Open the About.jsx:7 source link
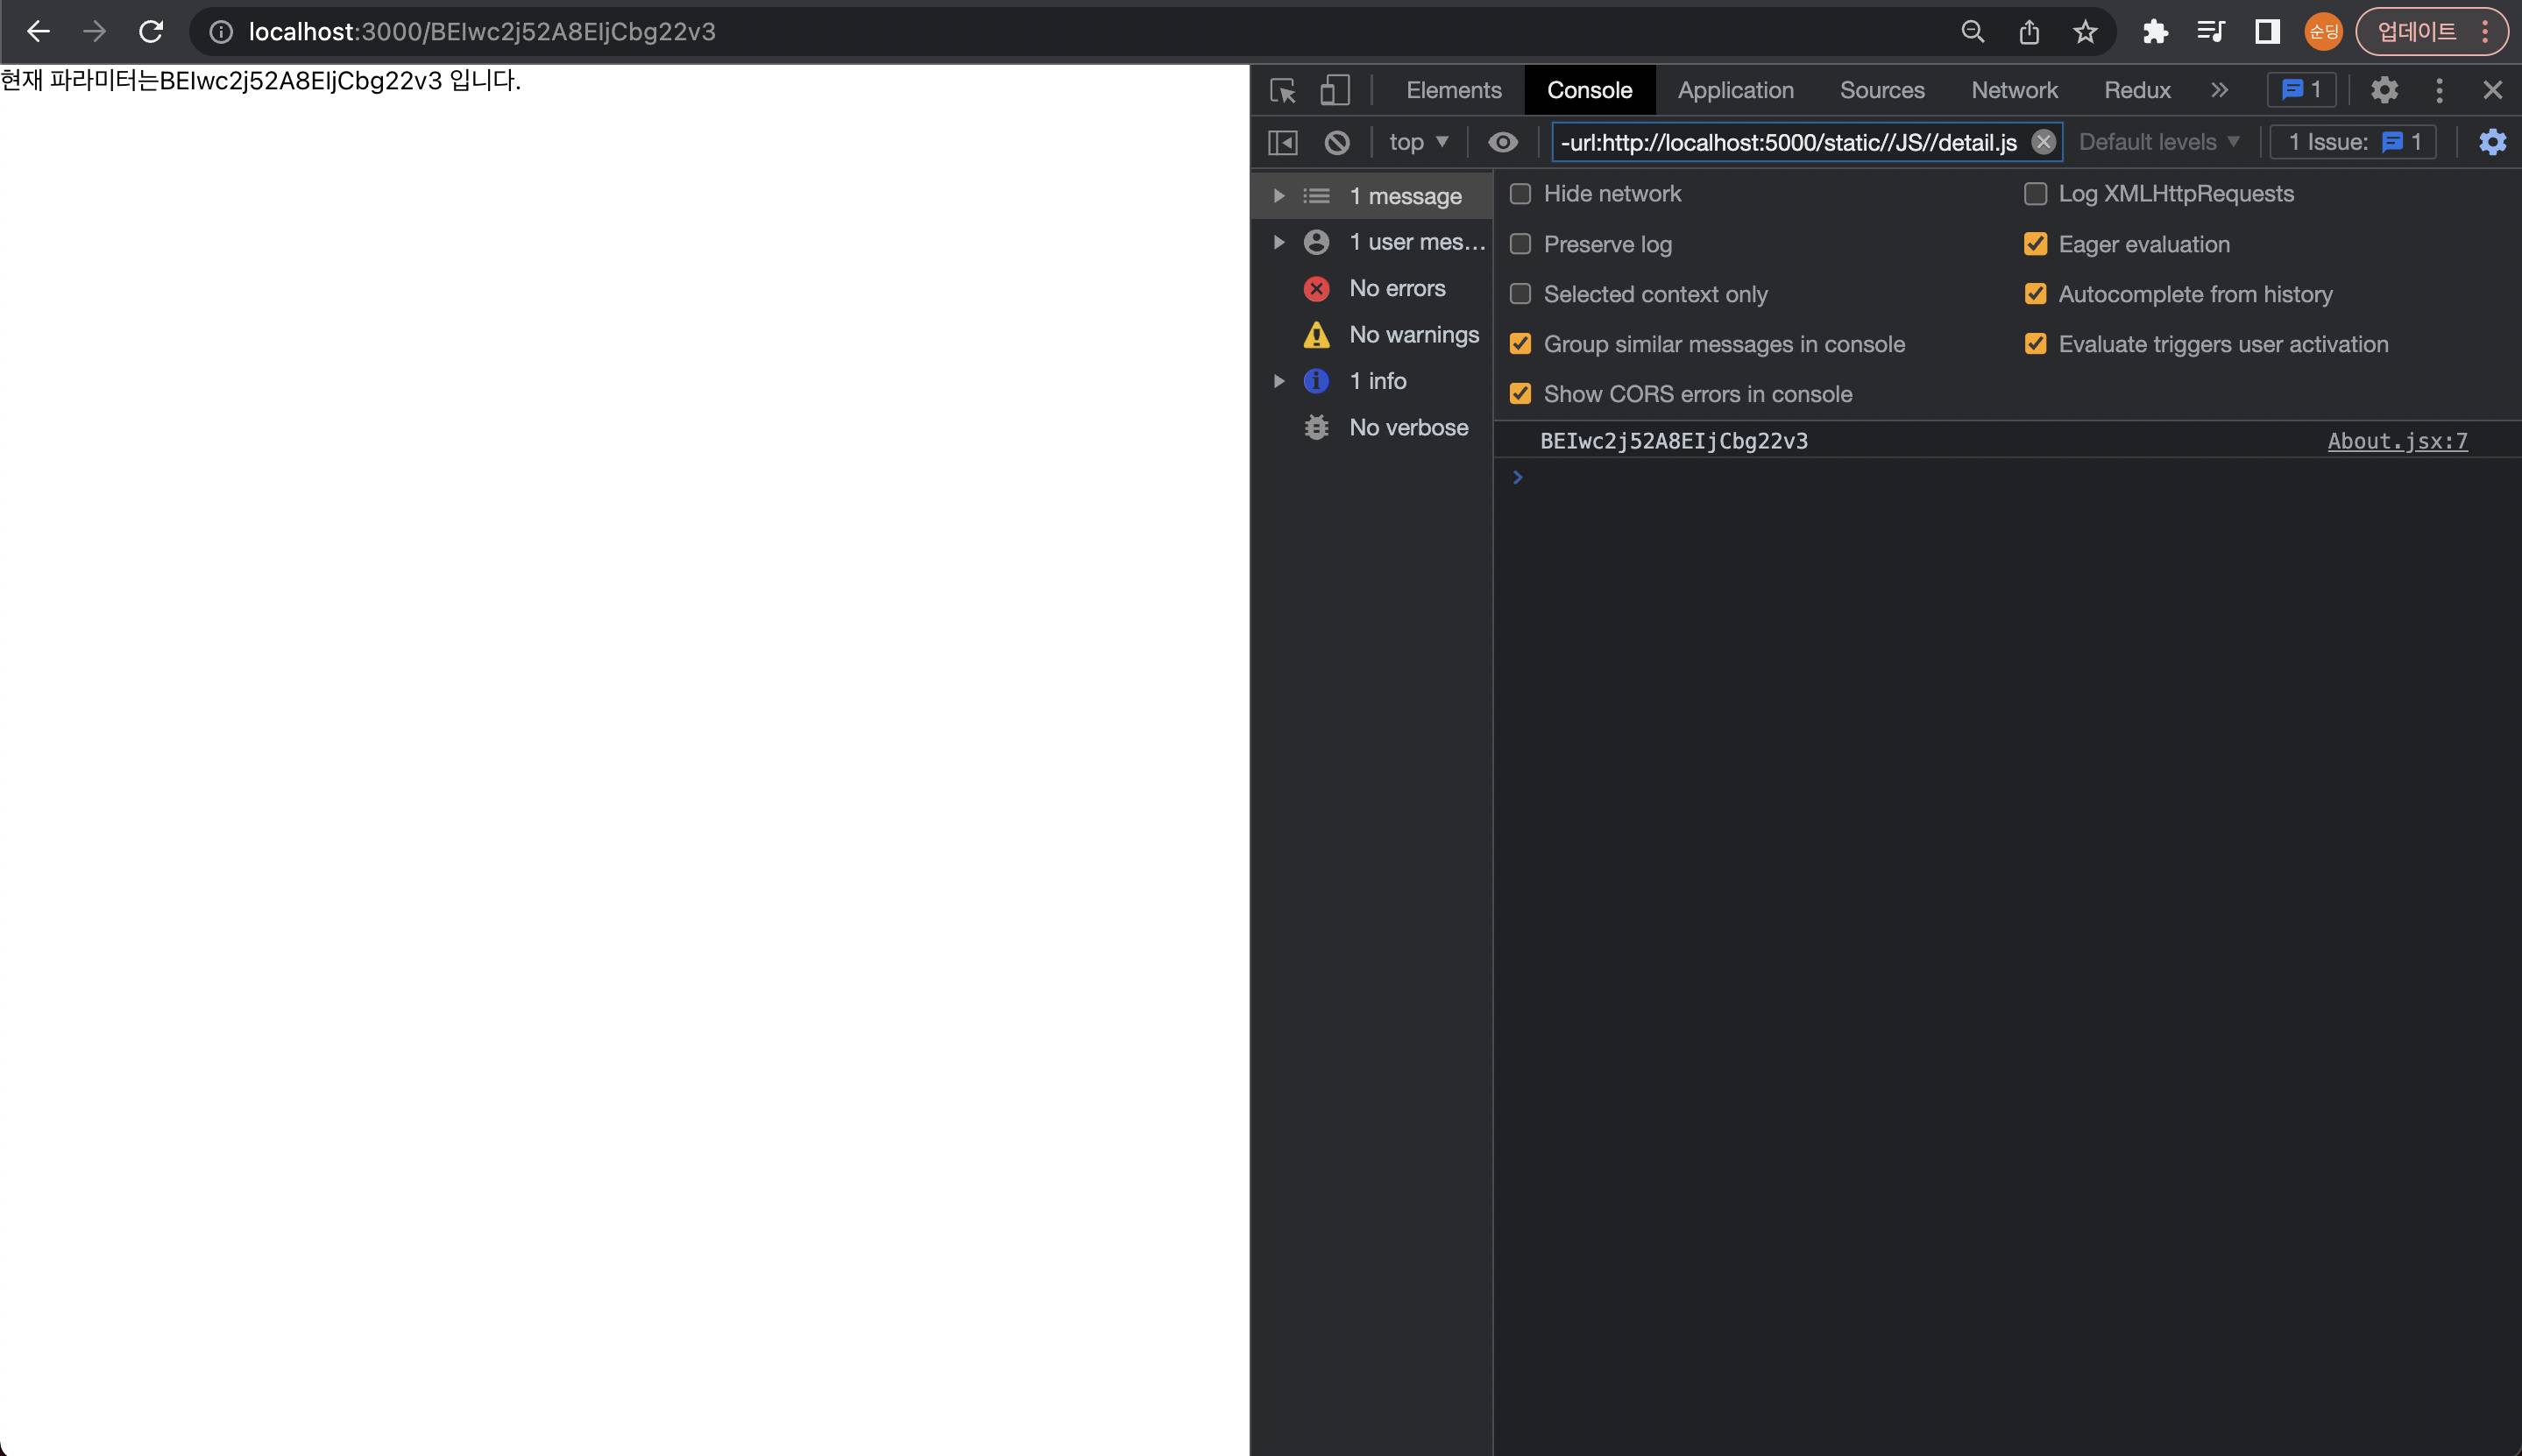Viewport: 2522px width, 1456px height. pyautogui.click(x=2397, y=441)
